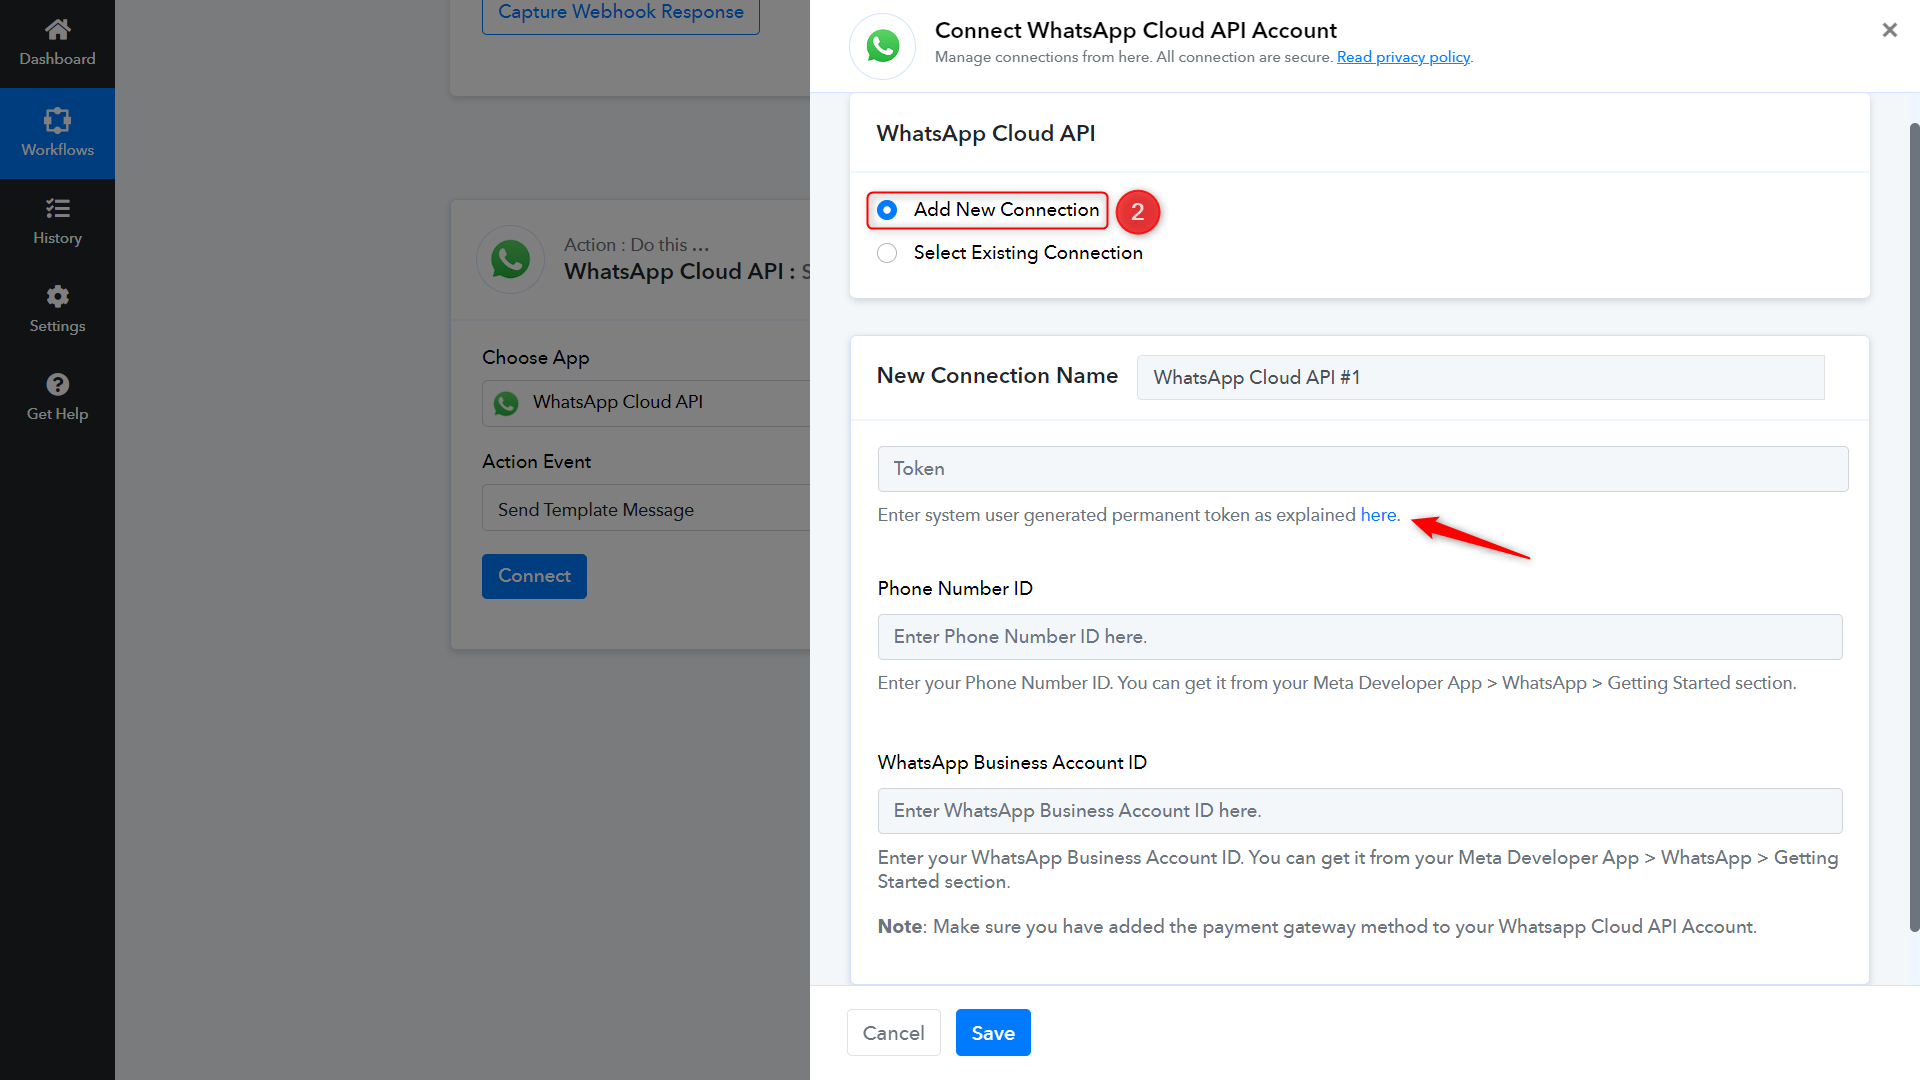Click the payment gateway Note text

coord(1316,927)
